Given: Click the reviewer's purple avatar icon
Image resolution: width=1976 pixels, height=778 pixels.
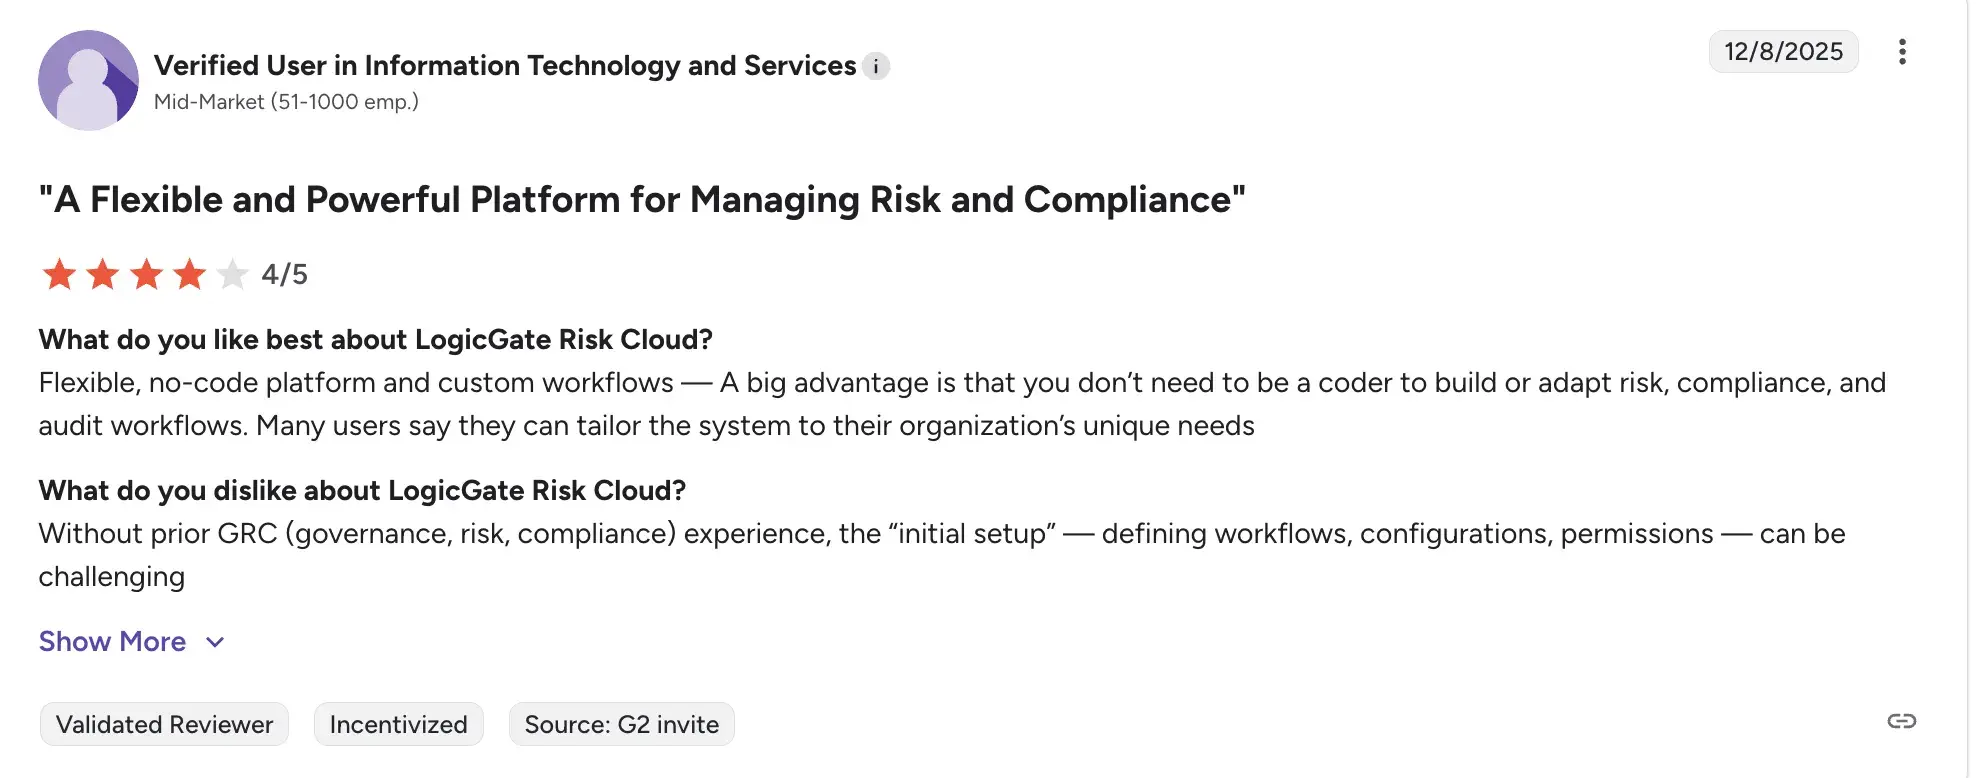Looking at the screenshot, I should click(x=88, y=80).
